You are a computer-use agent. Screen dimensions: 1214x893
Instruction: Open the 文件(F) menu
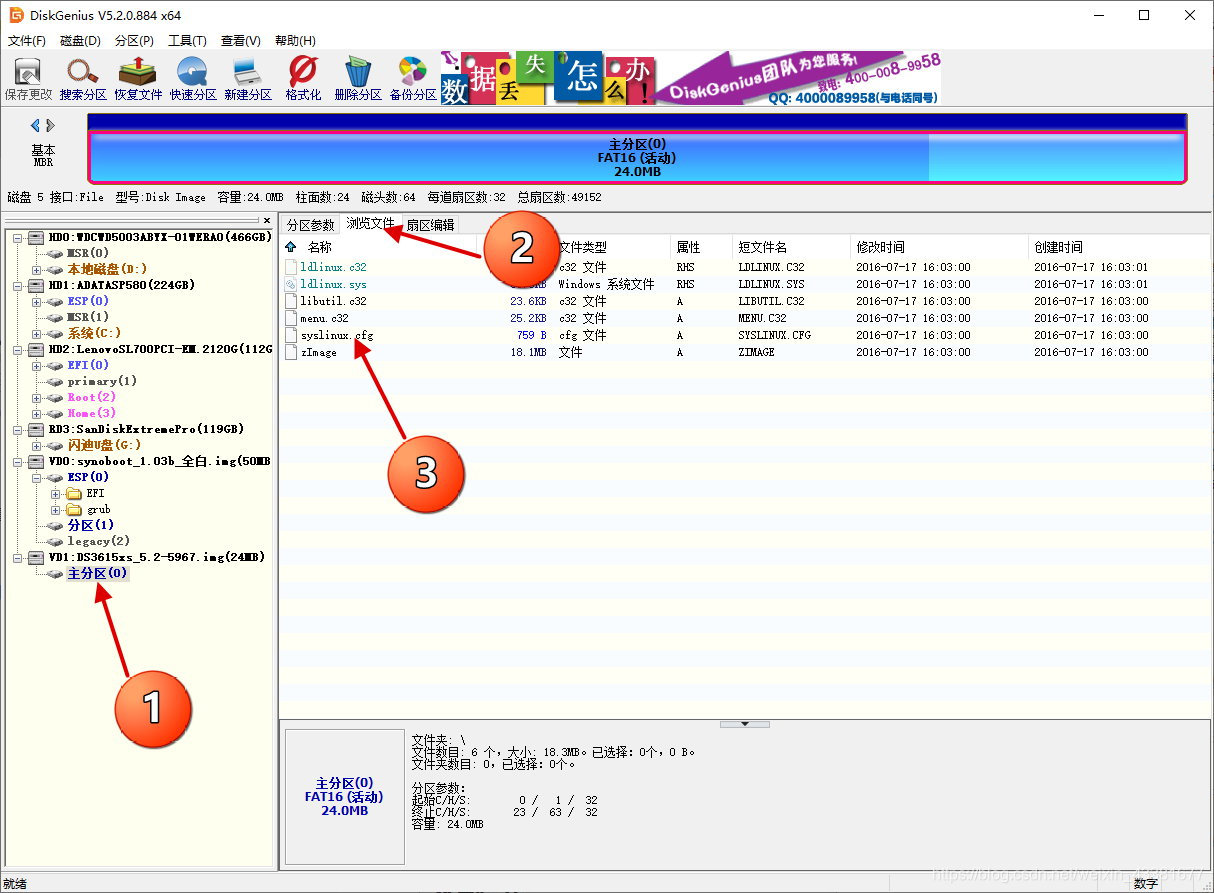pos(26,41)
